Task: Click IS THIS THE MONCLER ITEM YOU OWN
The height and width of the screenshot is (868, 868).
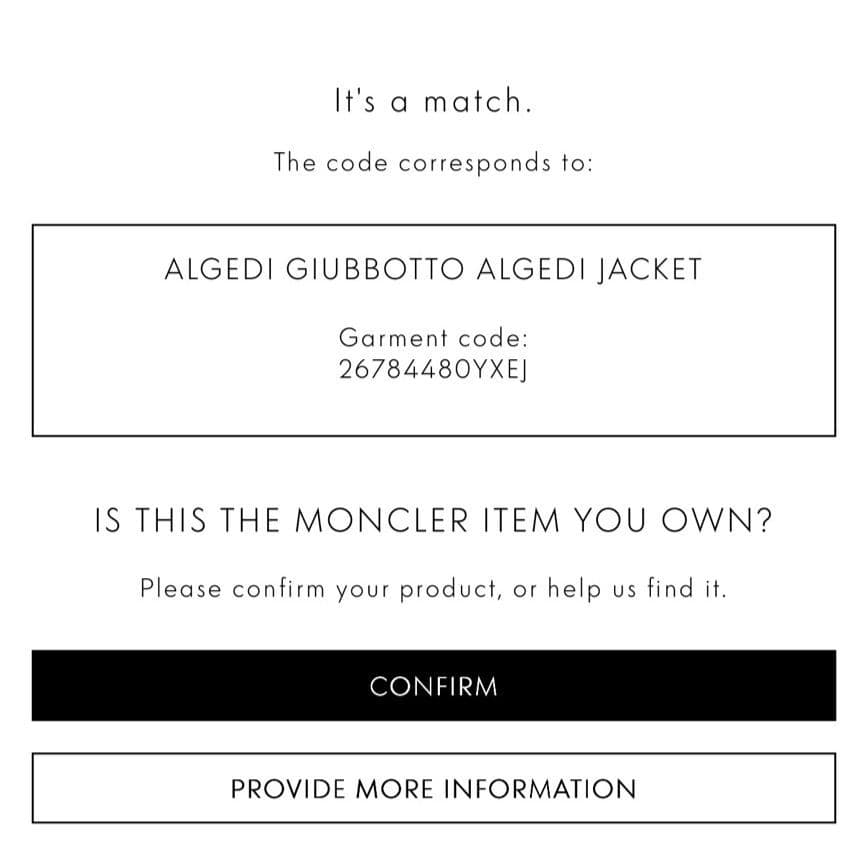Action: click(434, 520)
